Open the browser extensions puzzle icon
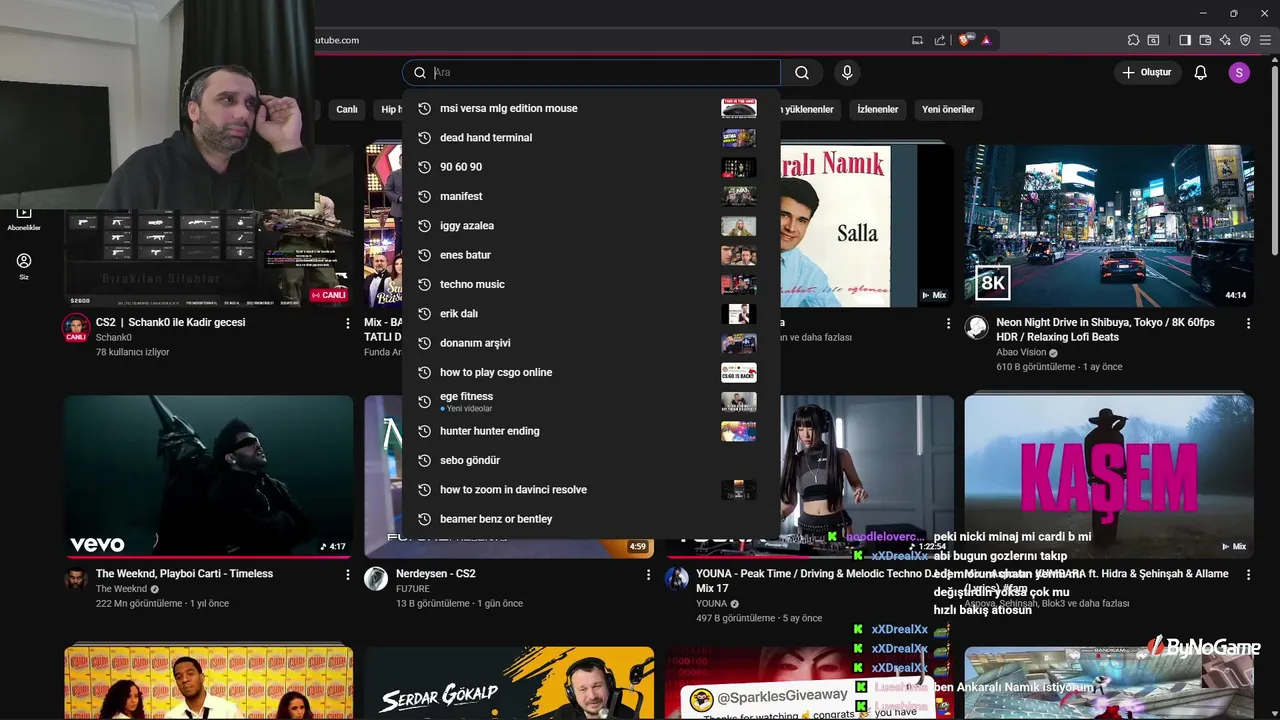This screenshot has width=1280, height=720. pyautogui.click(x=1133, y=40)
